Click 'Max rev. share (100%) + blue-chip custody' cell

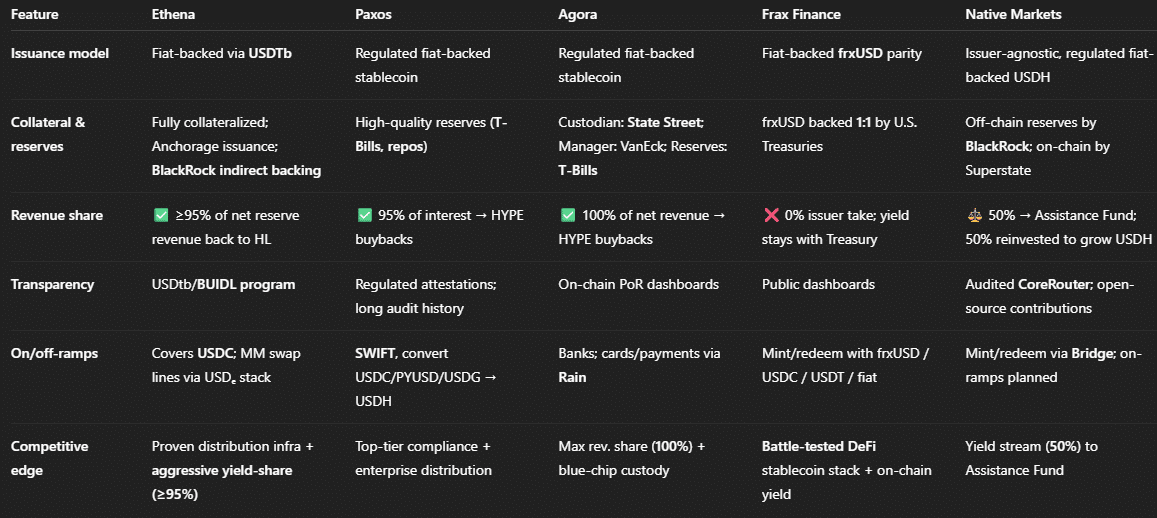point(632,458)
